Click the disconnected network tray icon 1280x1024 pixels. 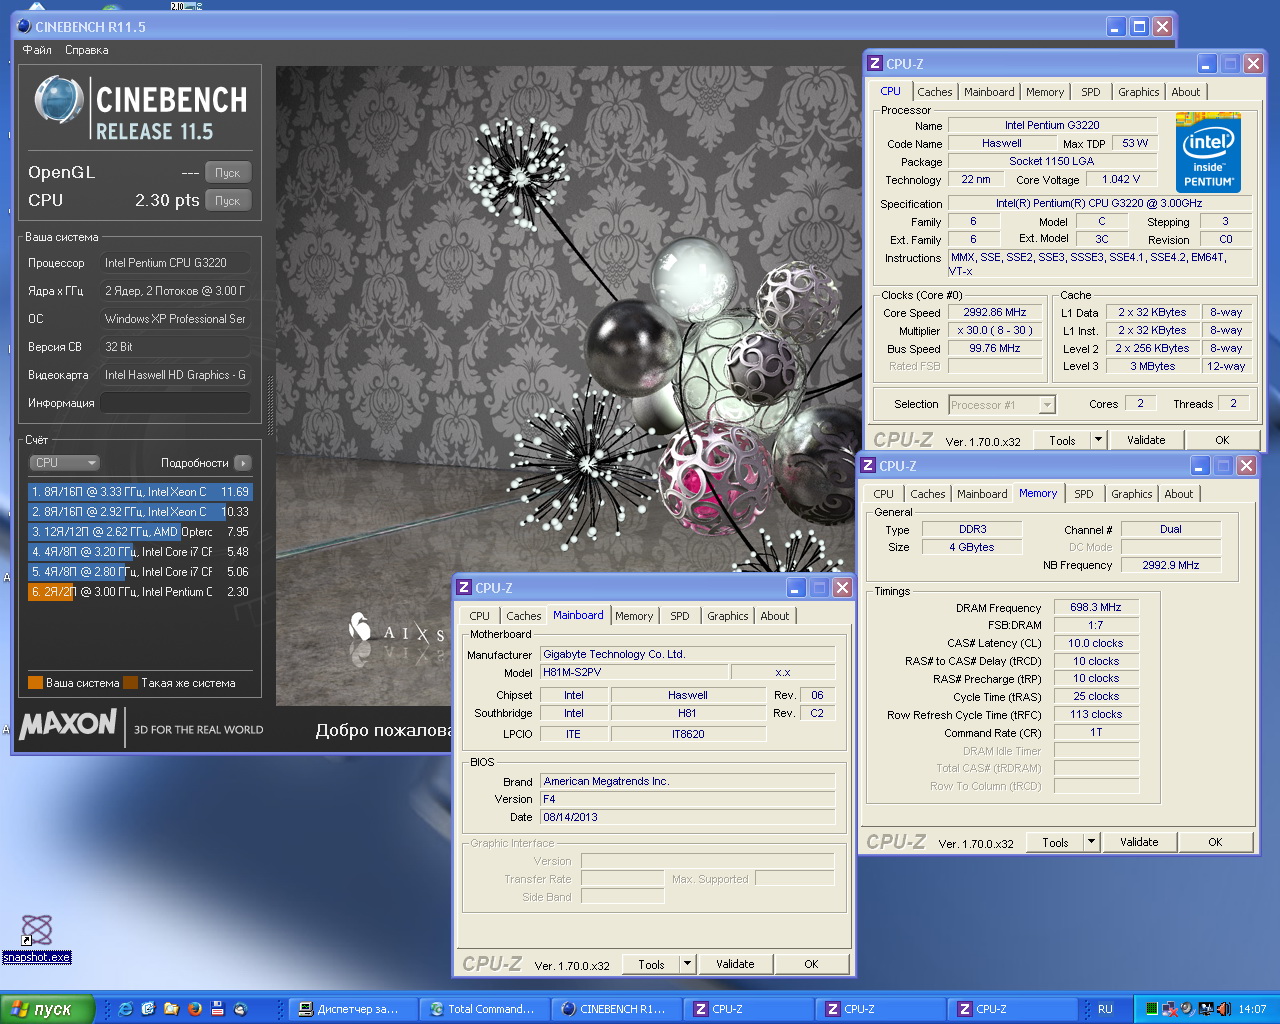[x=1170, y=1009]
